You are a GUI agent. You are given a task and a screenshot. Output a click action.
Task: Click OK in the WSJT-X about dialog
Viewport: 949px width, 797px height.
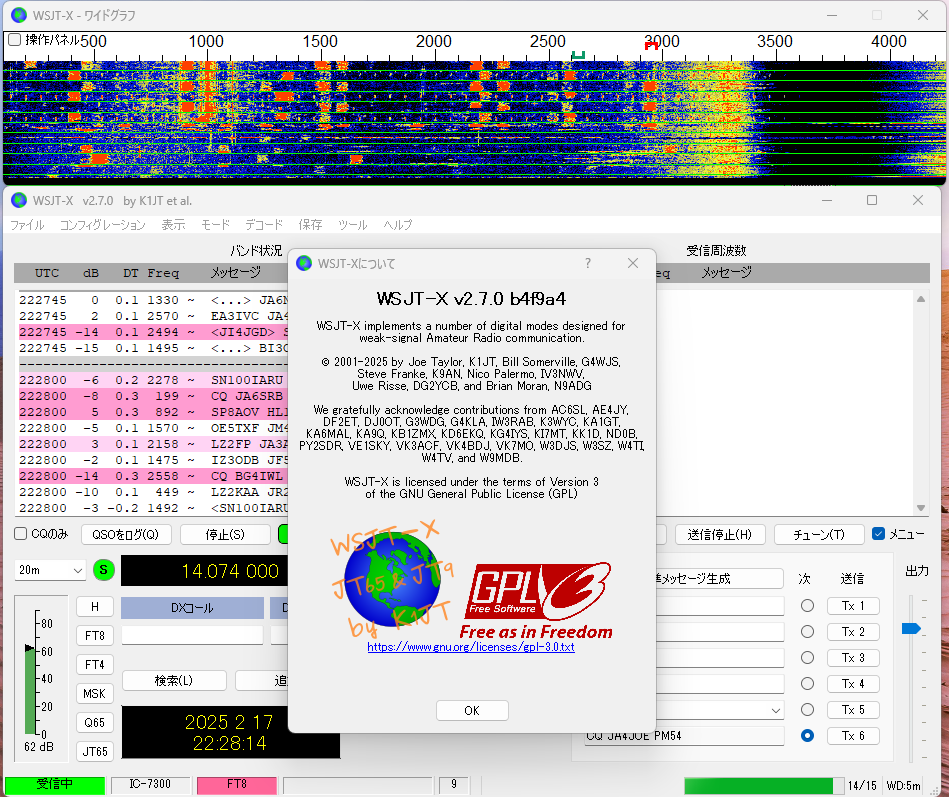click(472, 710)
